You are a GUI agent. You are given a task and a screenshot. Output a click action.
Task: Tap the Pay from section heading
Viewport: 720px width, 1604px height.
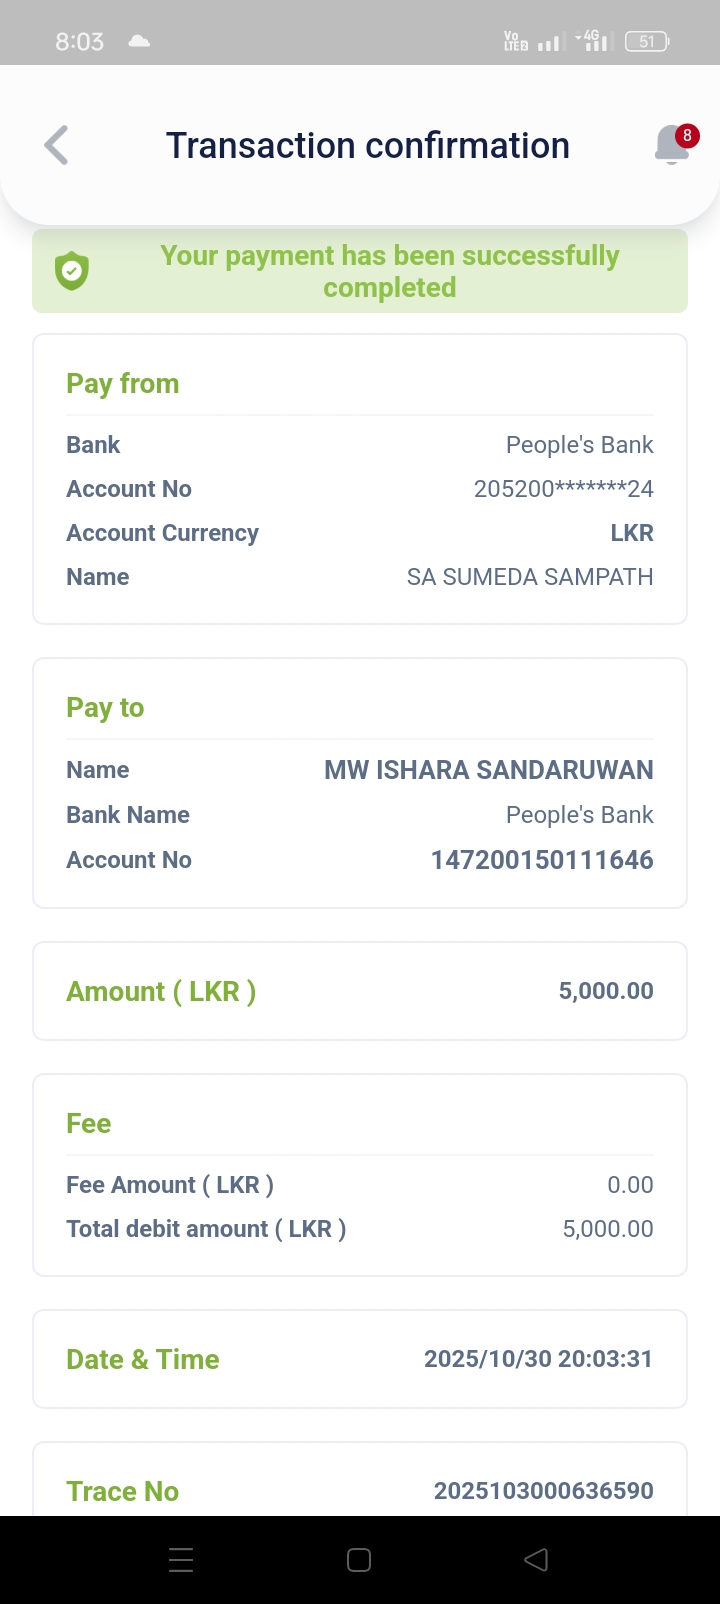tap(122, 384)
